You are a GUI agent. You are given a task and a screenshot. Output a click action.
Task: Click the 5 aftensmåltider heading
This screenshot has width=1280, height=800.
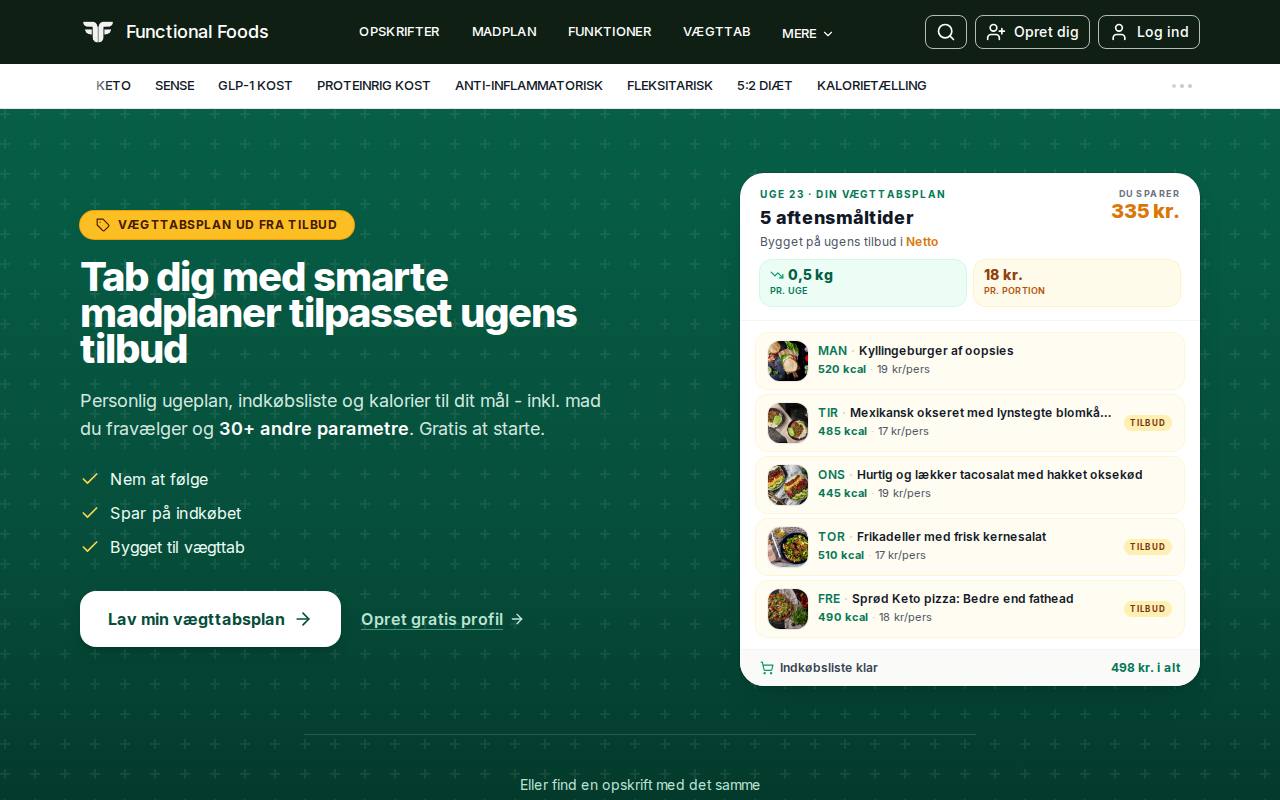click(837, 217)
